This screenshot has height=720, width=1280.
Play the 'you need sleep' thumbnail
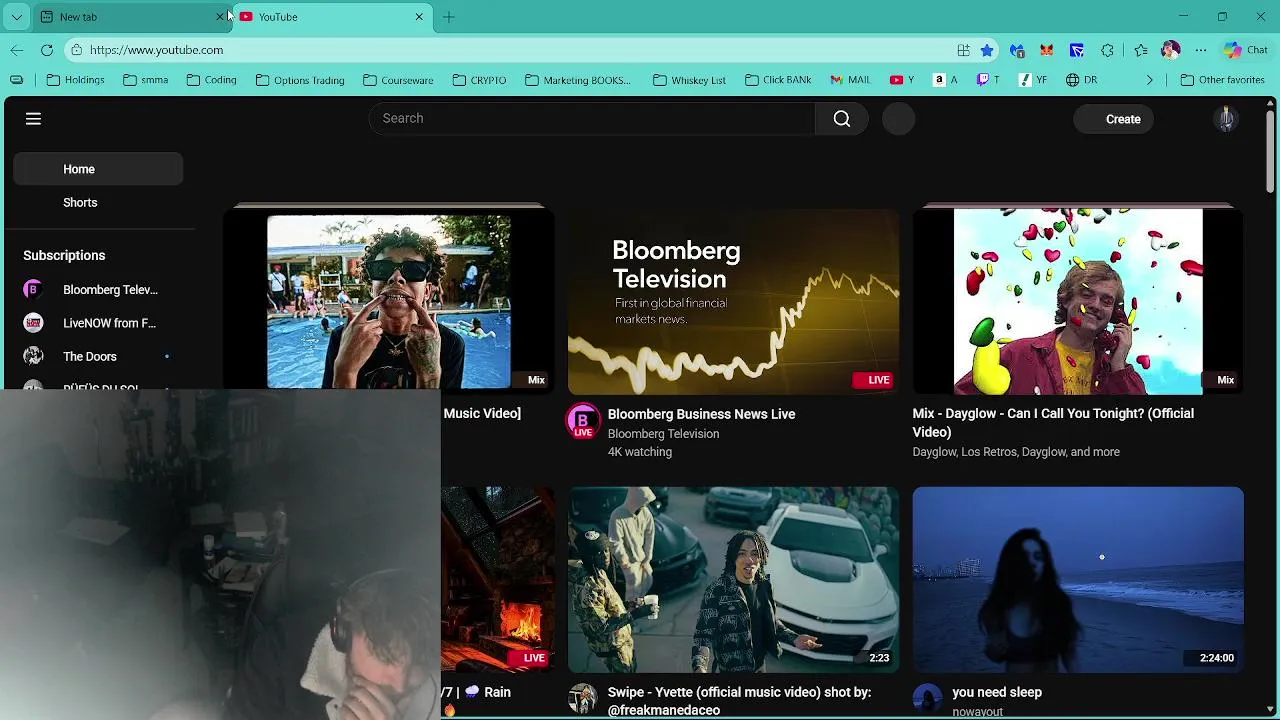tap(1078, 580)
